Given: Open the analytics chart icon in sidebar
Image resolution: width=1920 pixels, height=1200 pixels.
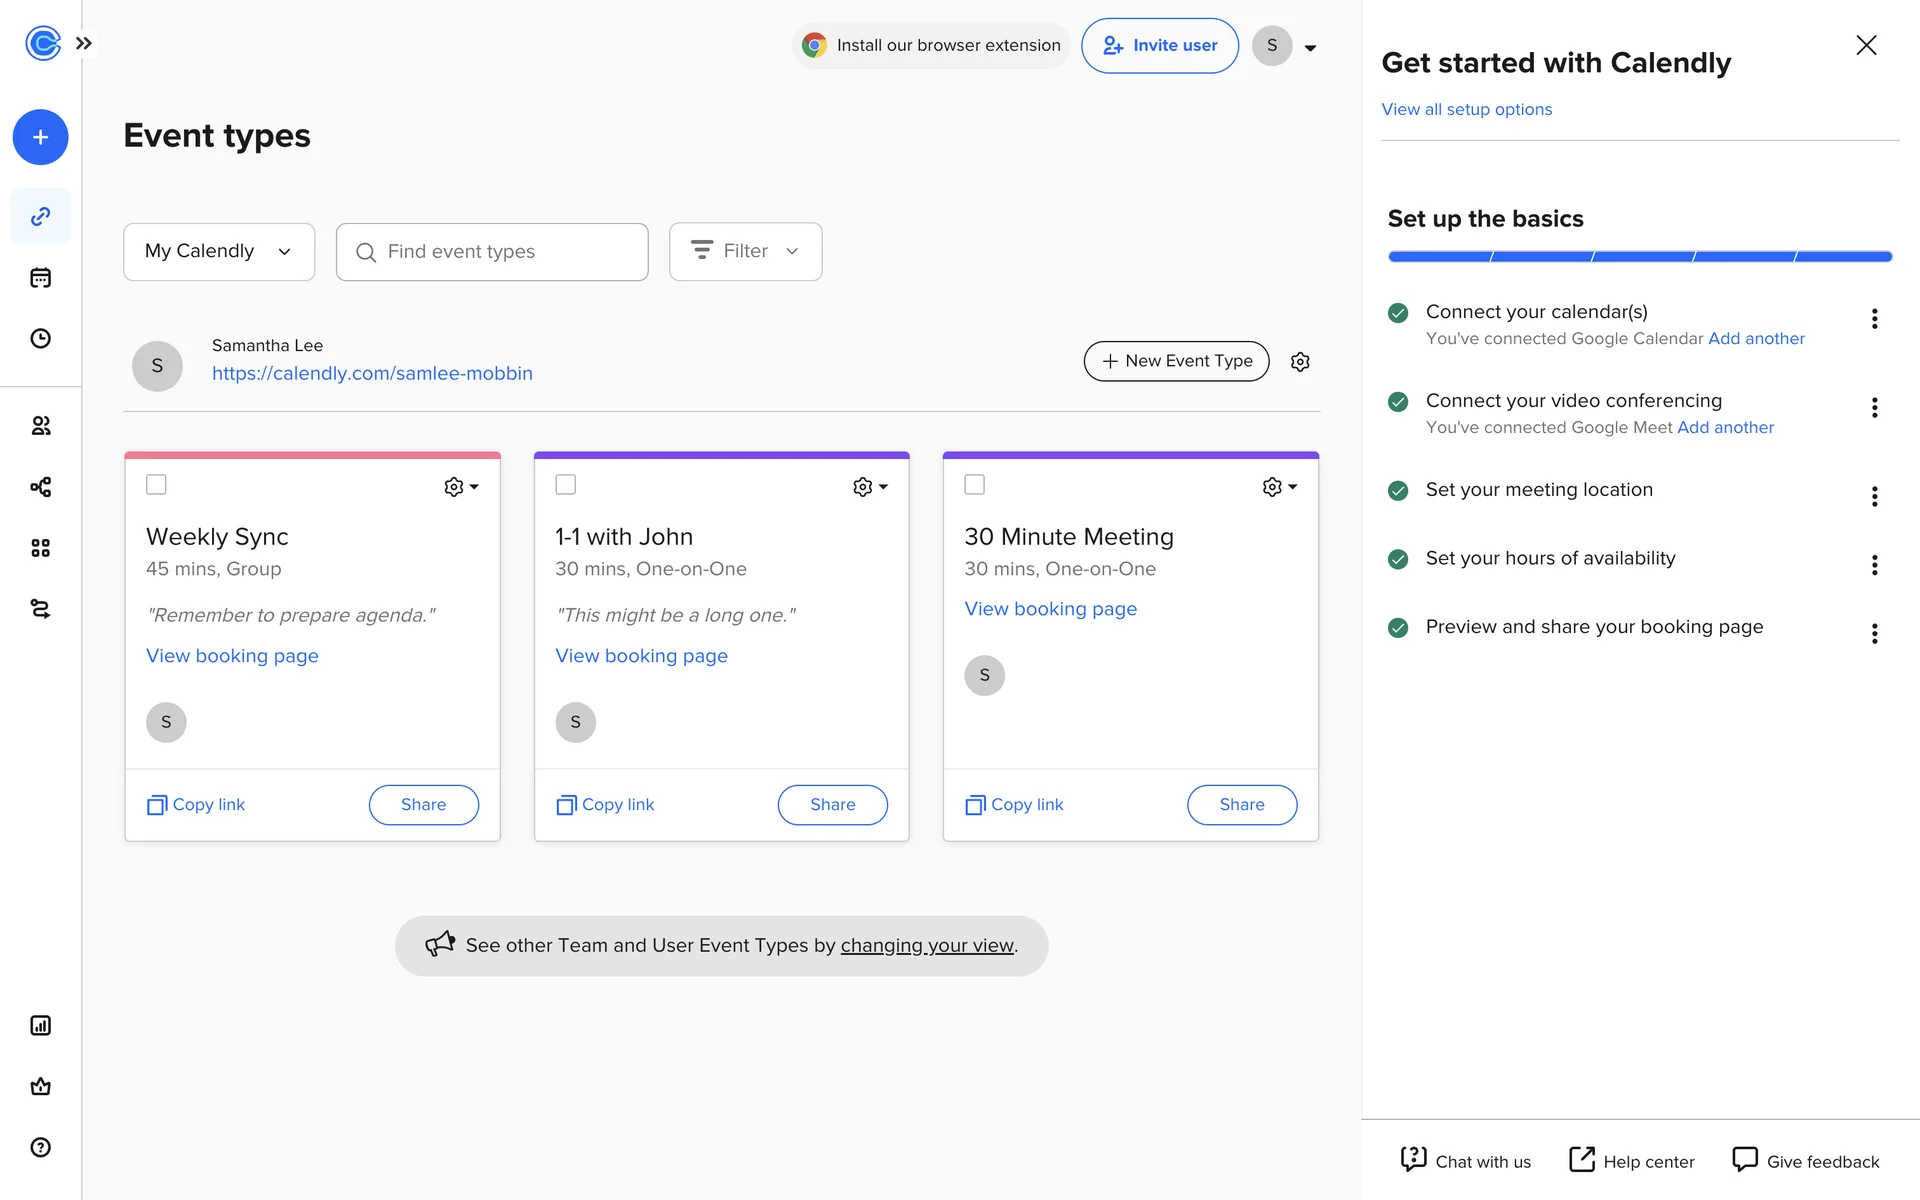Looking at the screenshot, I should 40,1025.
